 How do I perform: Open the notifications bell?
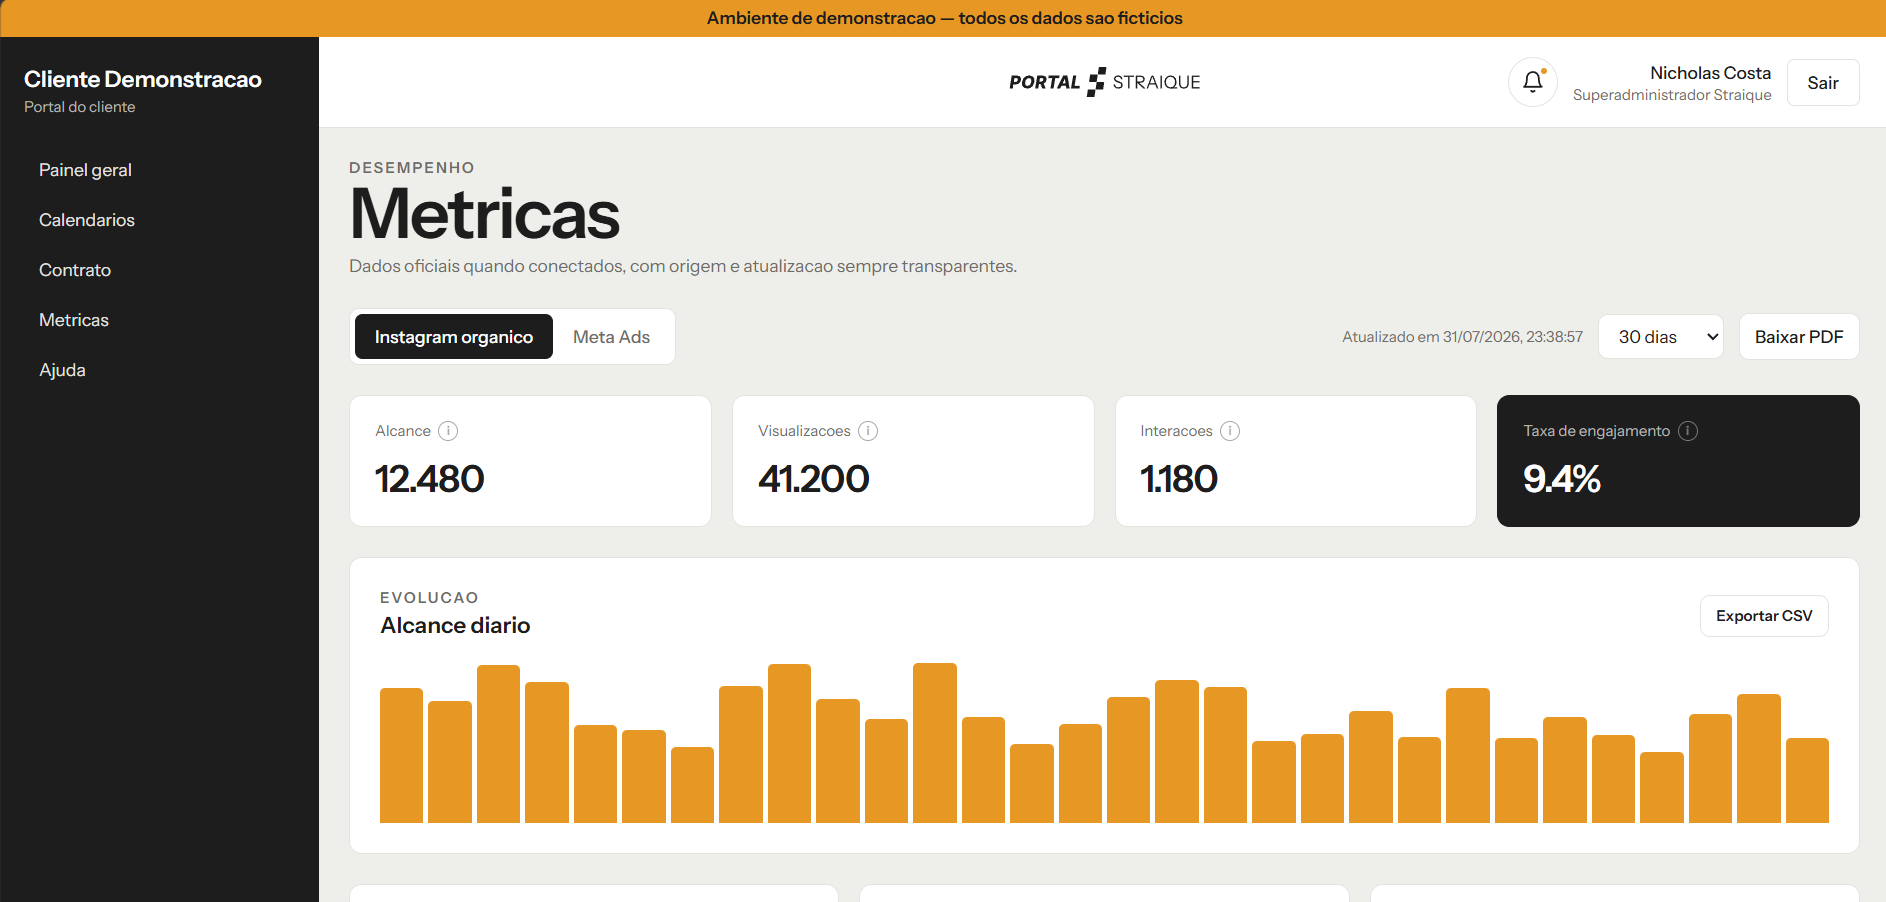click(1532, 82)
